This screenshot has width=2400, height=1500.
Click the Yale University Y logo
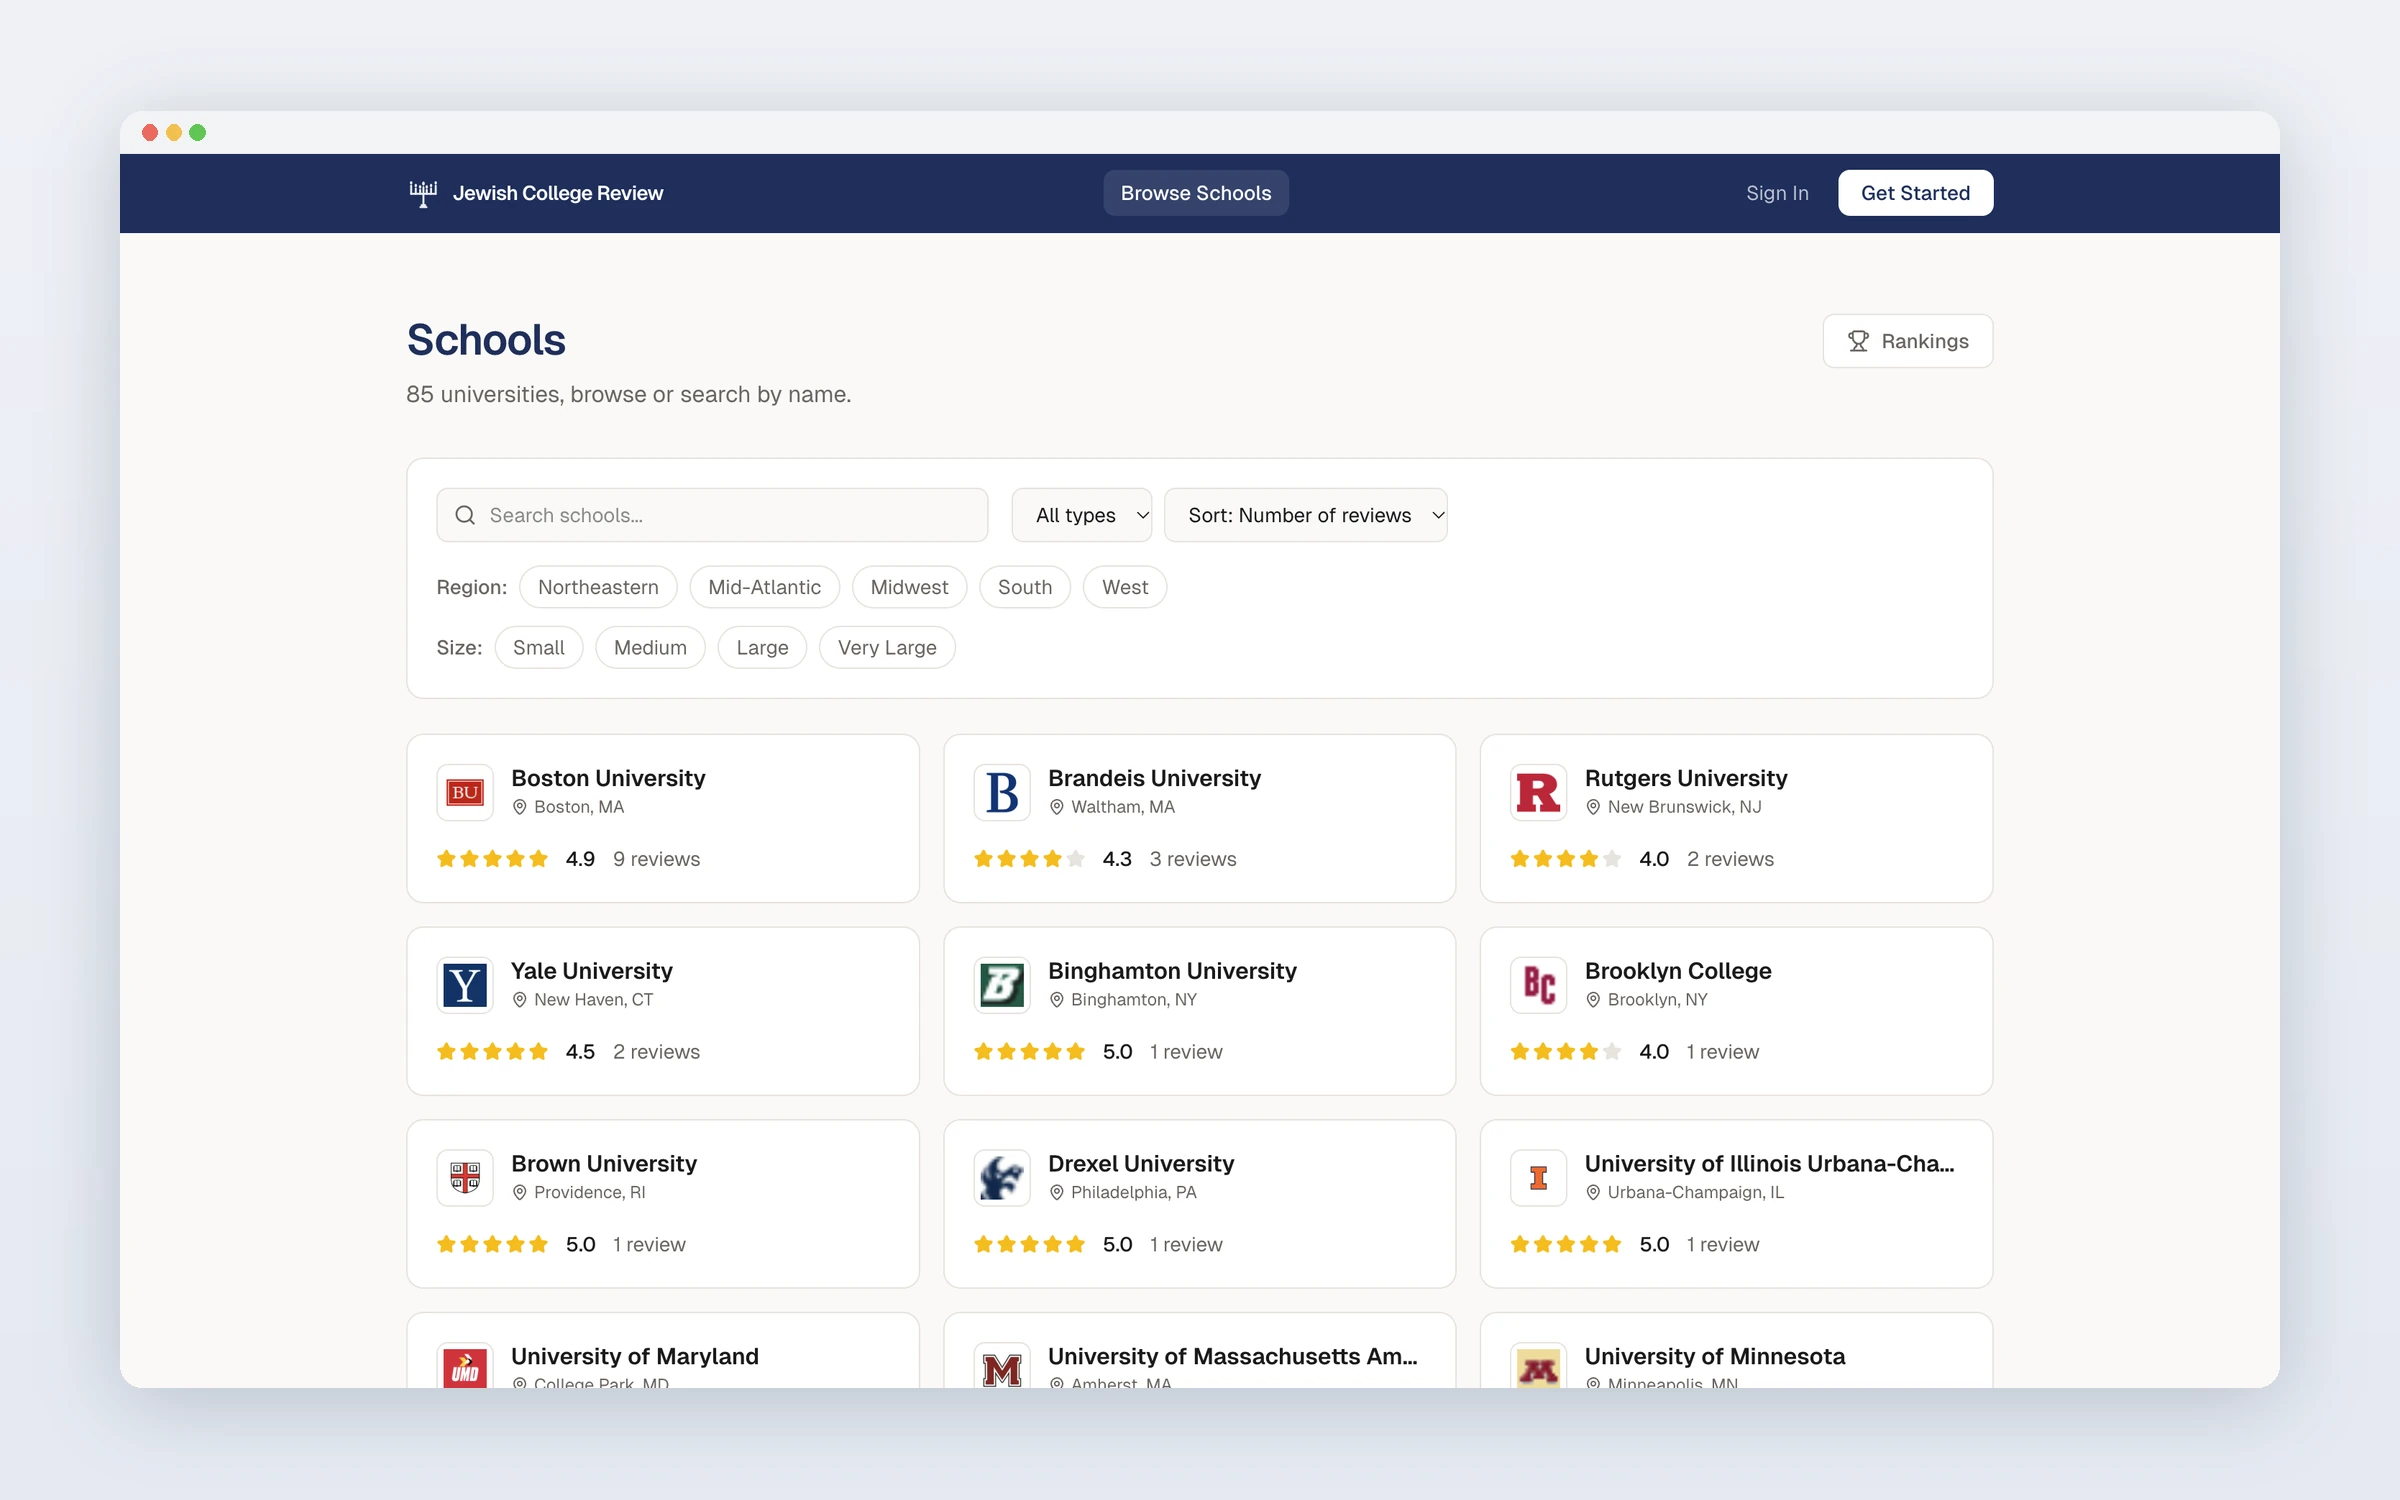coord(465,986)
